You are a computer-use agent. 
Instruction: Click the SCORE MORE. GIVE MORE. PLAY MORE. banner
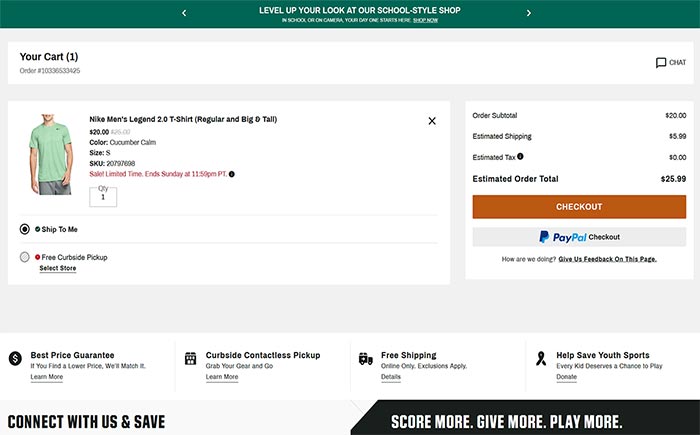(506, 422)
